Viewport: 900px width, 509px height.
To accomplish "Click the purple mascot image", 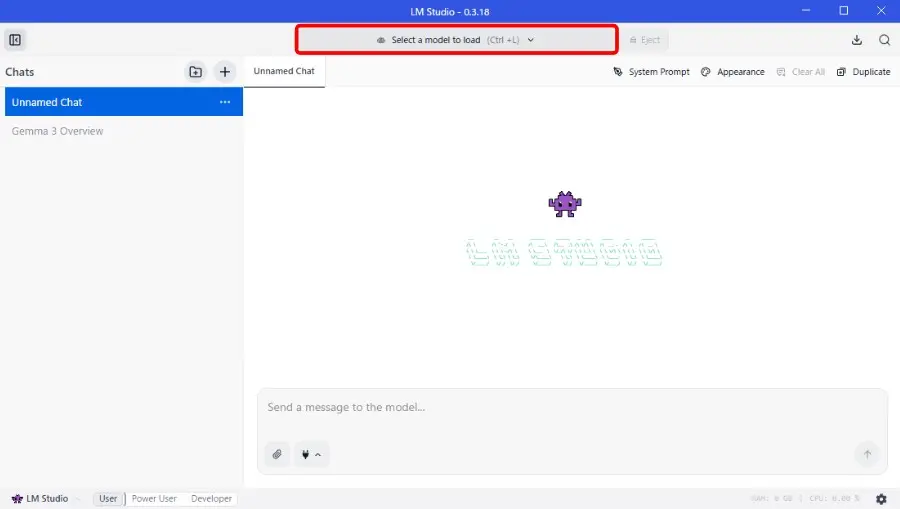I will (x=565, y=204).
